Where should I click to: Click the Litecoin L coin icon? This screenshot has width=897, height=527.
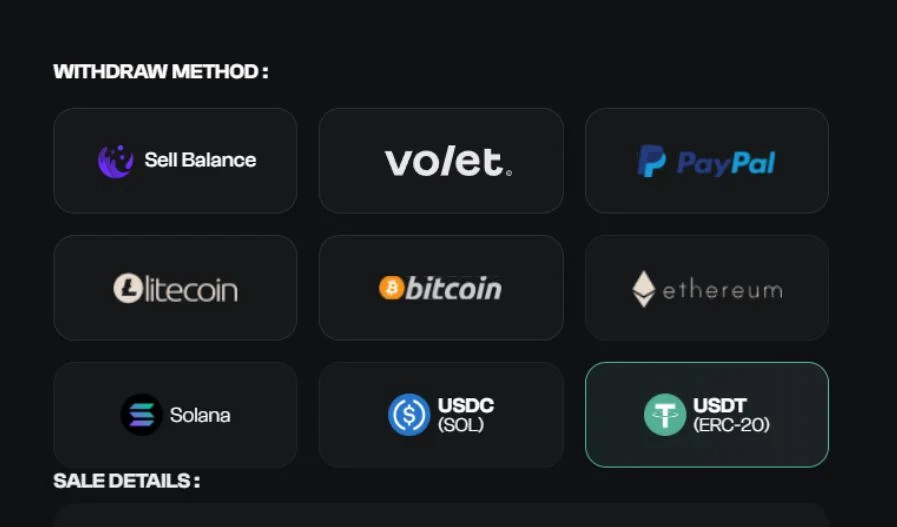[x=128, y=288]
